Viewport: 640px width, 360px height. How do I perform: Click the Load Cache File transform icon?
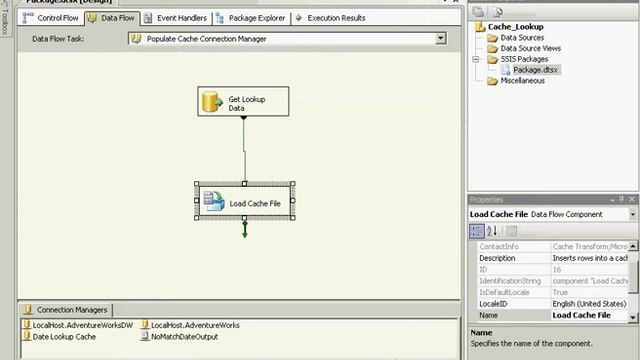pos(214,201)
